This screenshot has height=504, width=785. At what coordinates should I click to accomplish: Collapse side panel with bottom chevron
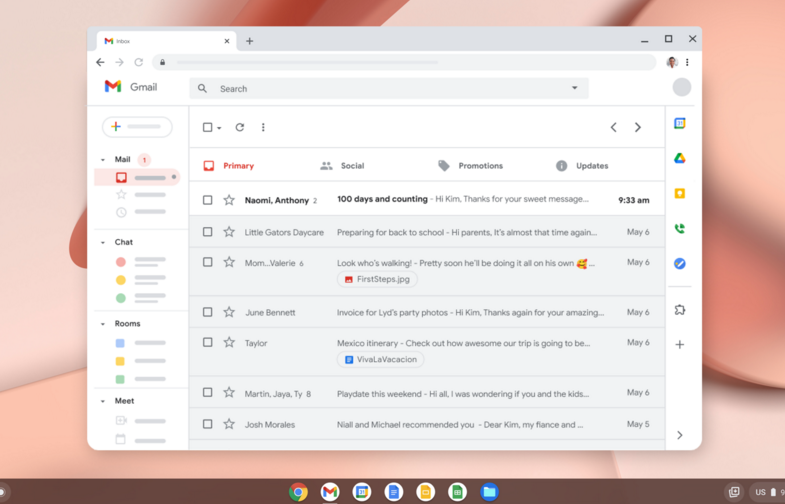(x=679, y=435)
